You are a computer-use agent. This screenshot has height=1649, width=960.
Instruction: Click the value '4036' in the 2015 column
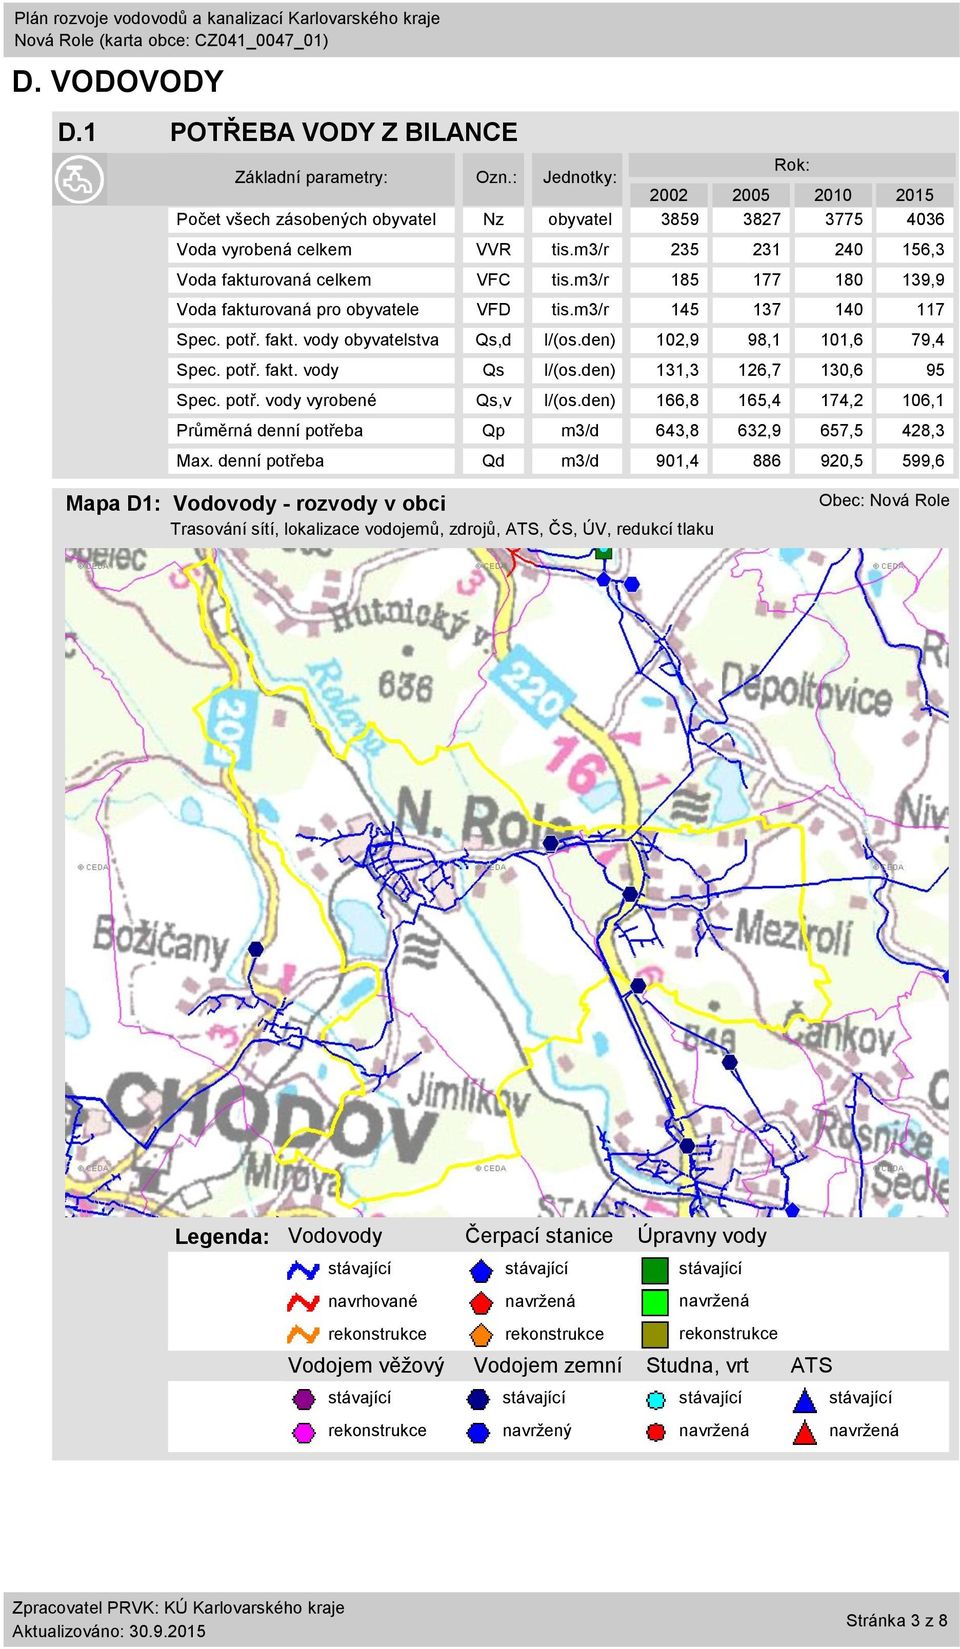coord(925,219)
